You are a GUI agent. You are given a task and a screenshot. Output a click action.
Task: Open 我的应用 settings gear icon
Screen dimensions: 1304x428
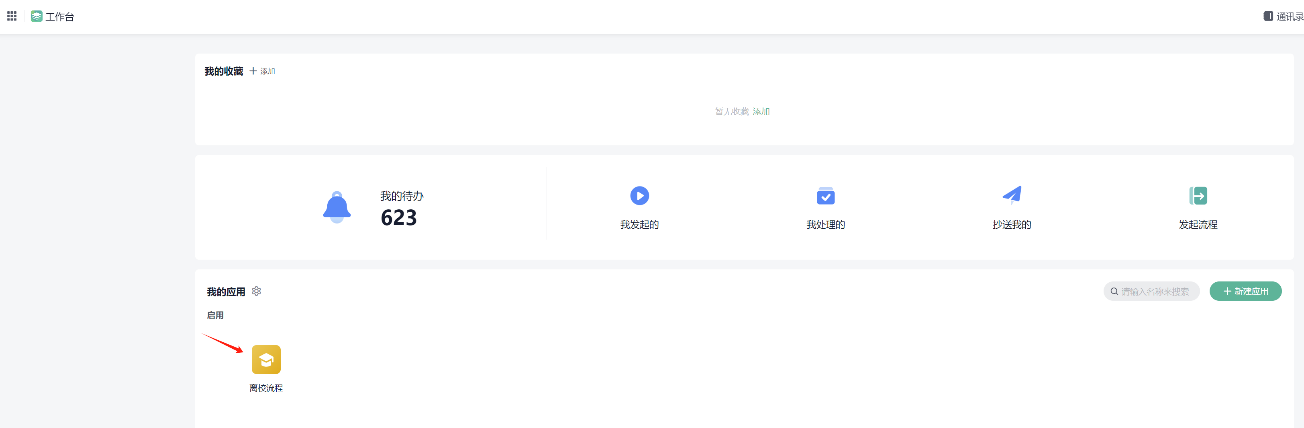click(257, 291)
